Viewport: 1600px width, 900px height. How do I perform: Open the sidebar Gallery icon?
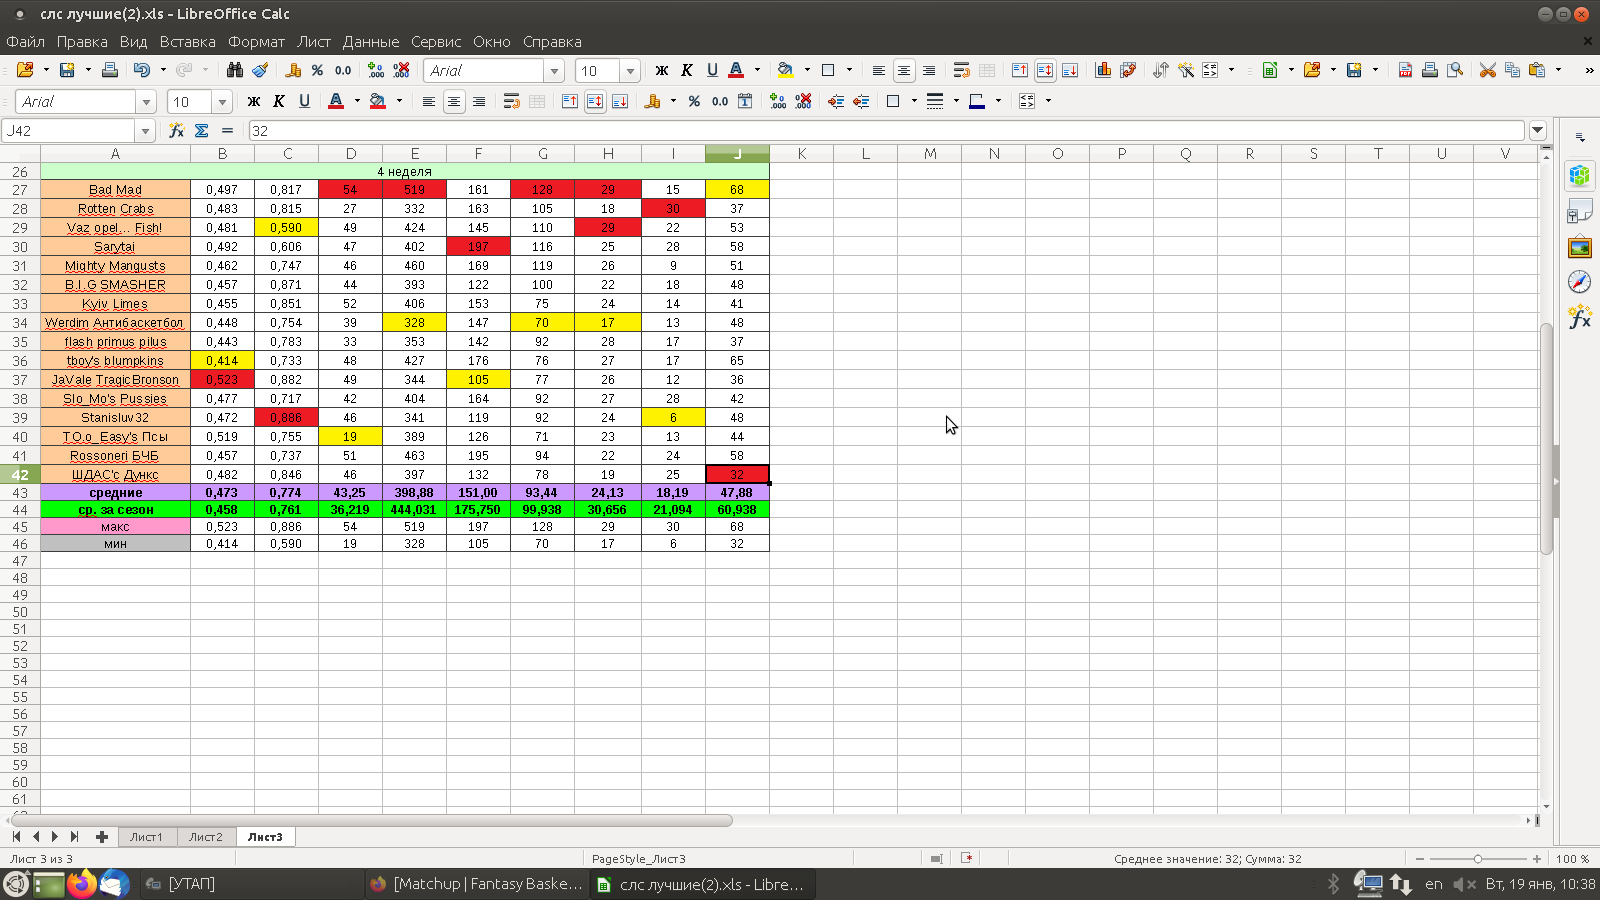tap(1580, 247)
